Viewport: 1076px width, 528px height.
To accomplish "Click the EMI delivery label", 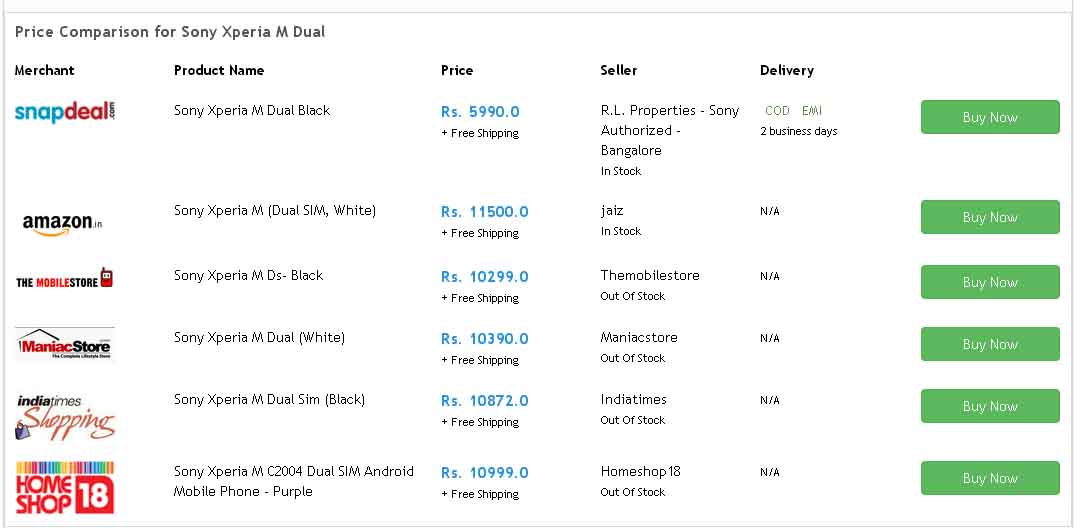I will pos(812,111).
